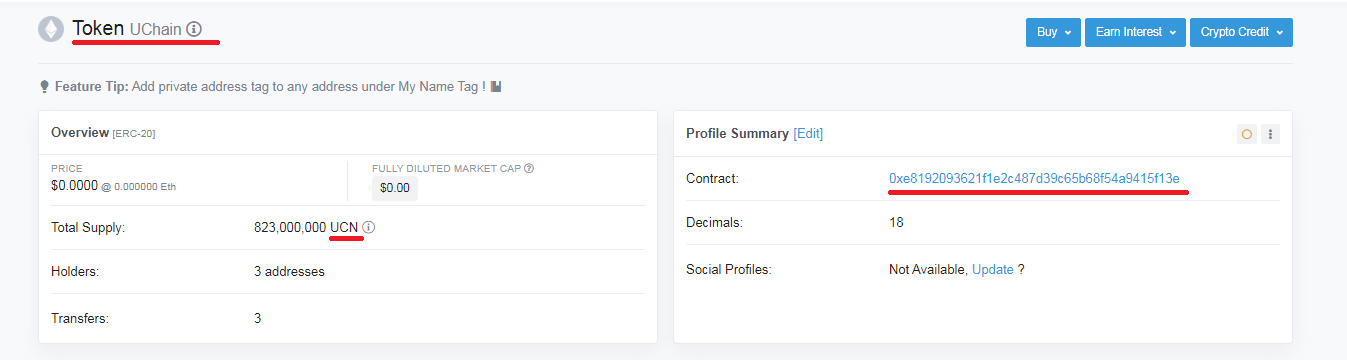Click the orange circle icon in Profile Summary
Screen dimensions: 1347x360
tap(1246, 134)
